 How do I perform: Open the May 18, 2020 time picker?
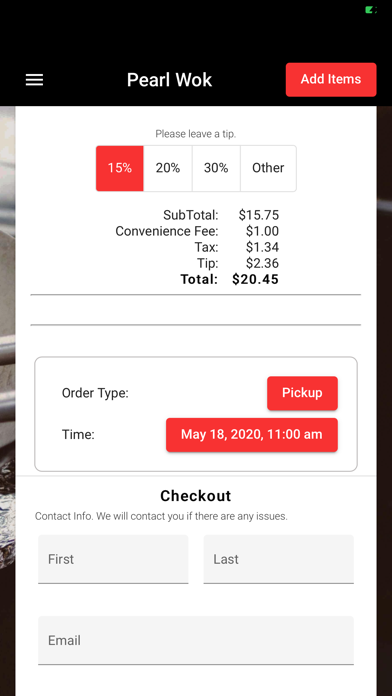coord(252,435)
